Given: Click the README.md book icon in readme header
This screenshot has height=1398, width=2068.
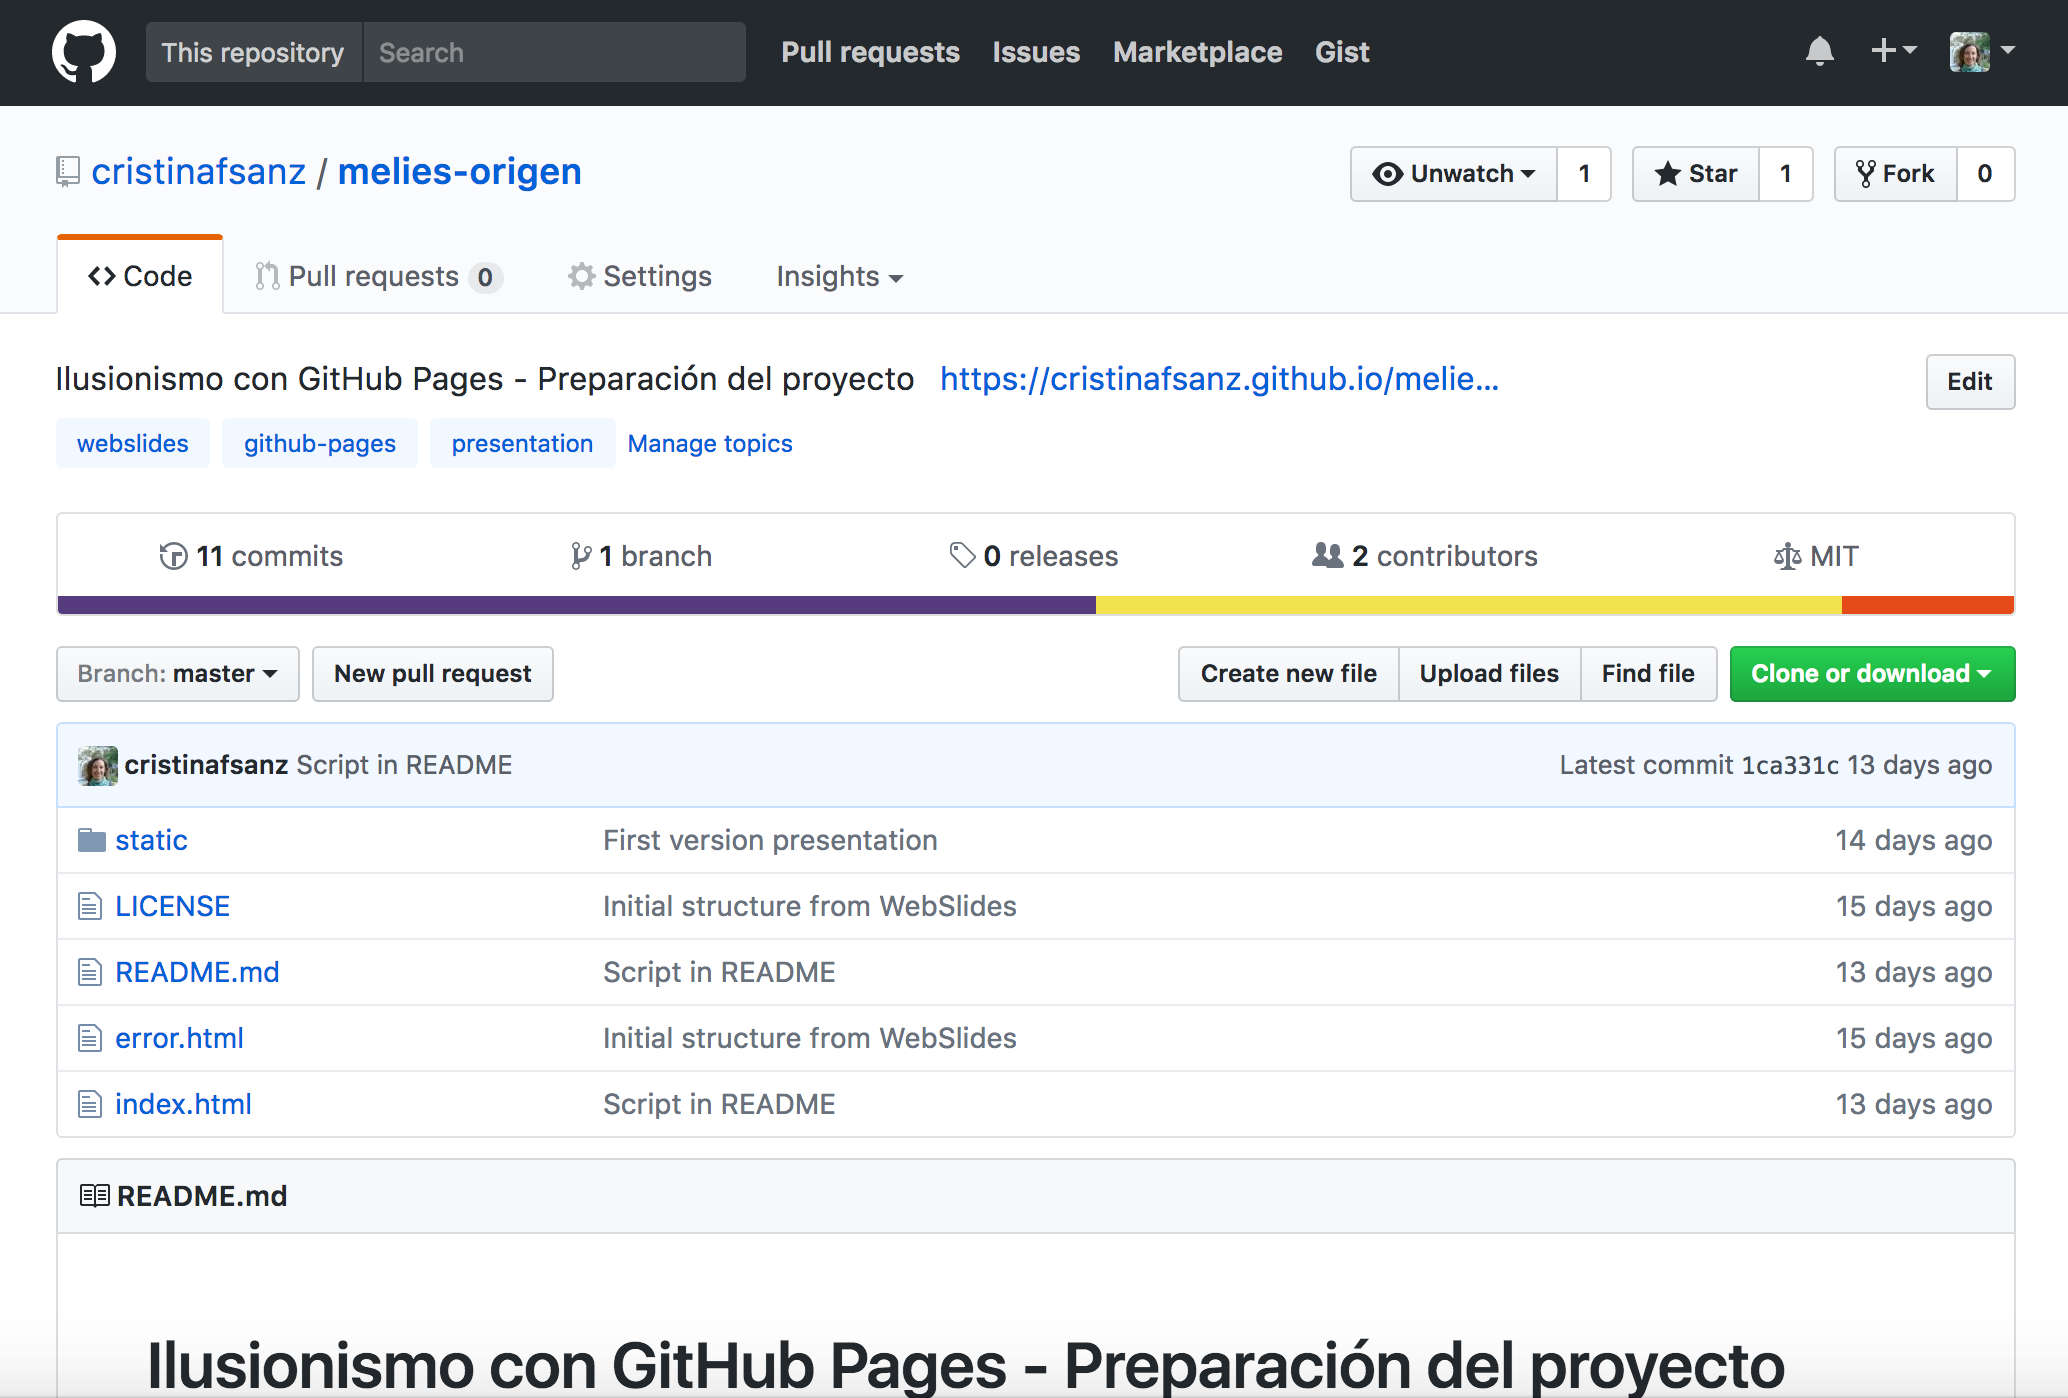Looking at the screenshot, I should pyautogui.click(x=94, y=1196).
